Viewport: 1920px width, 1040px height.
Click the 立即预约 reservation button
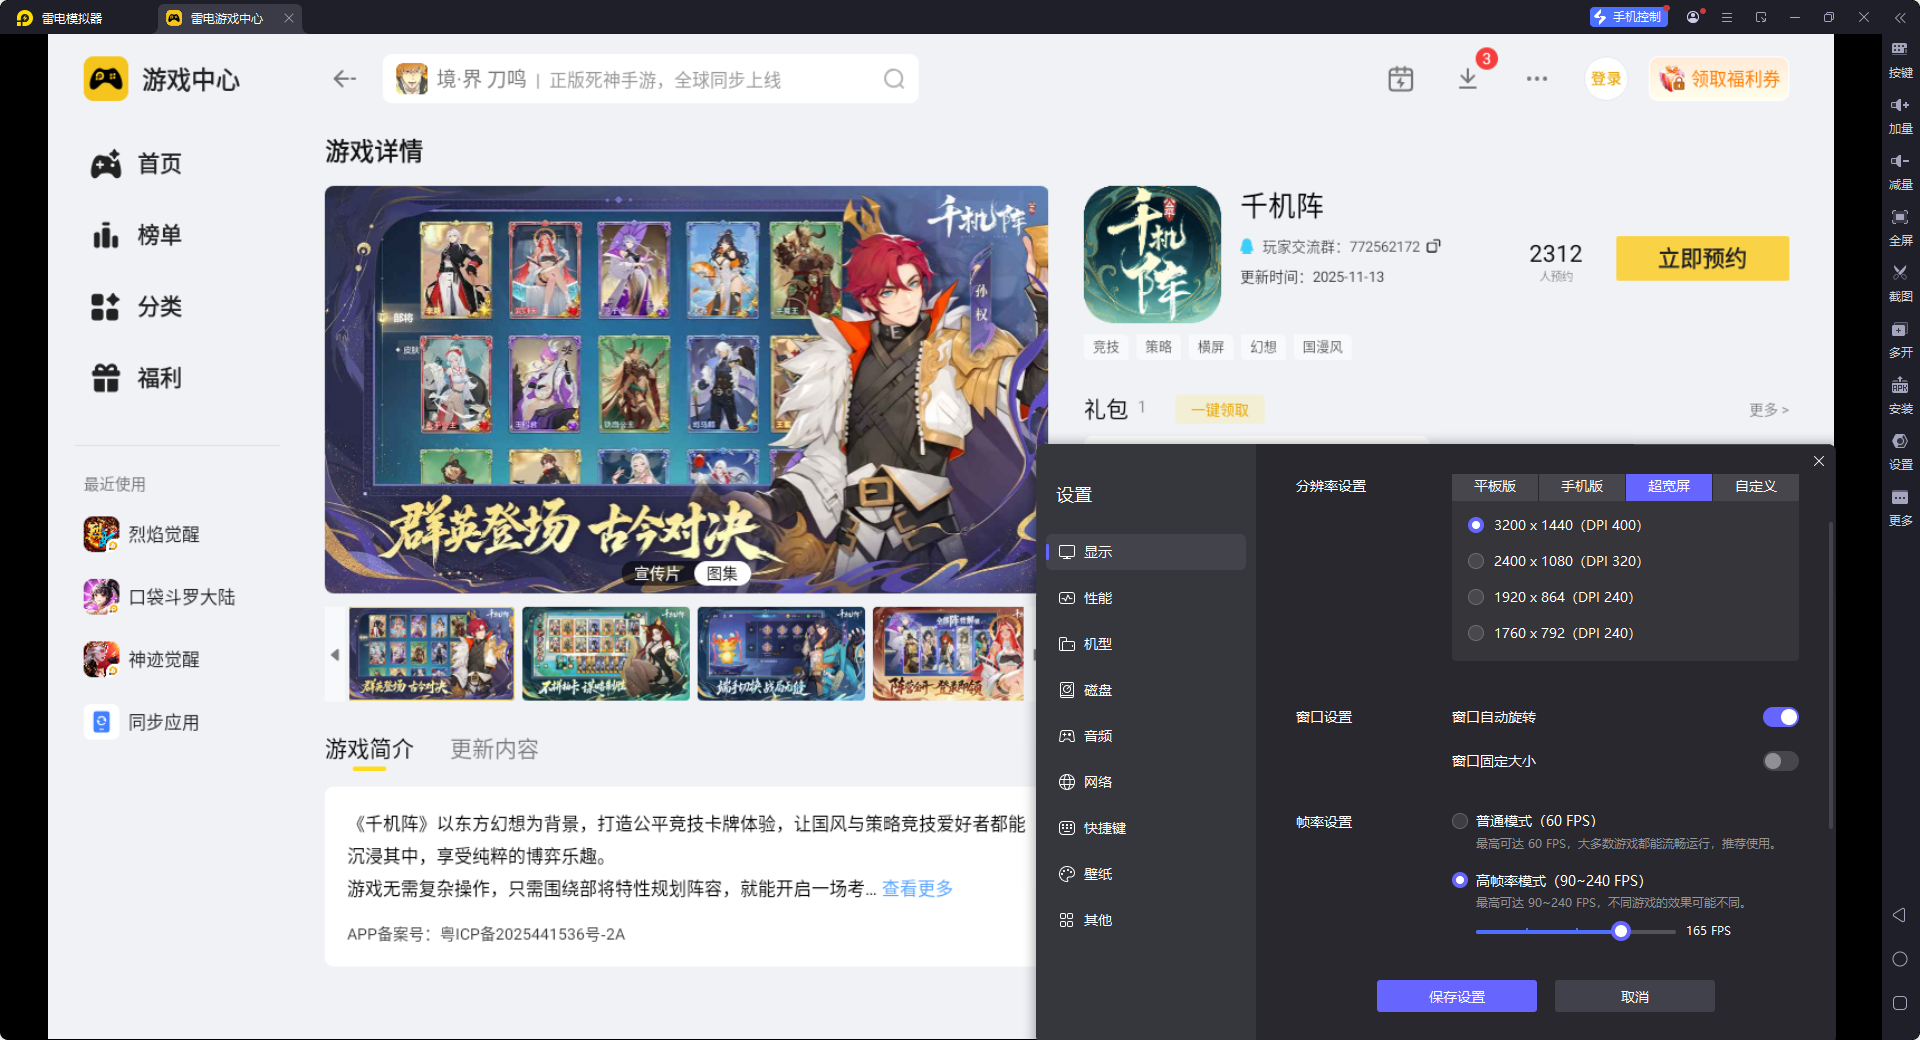[x=1701, y=258]
